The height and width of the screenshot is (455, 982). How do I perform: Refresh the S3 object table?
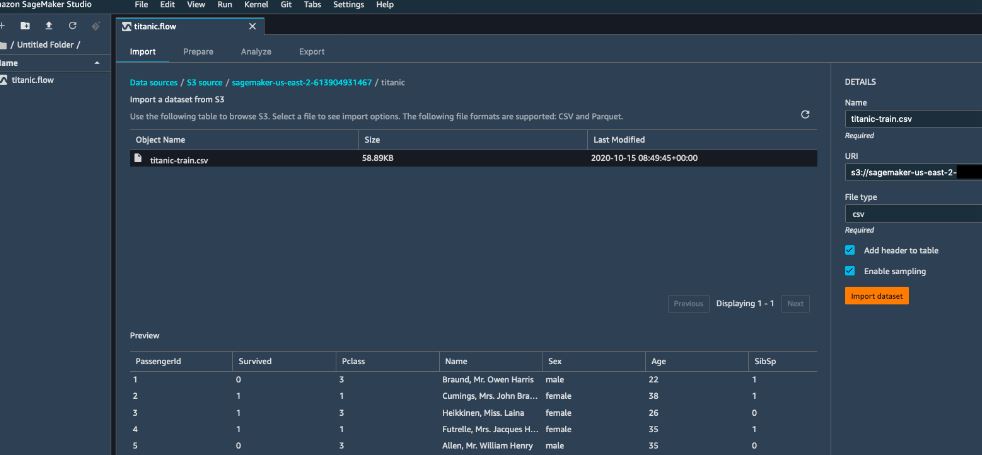805,115
